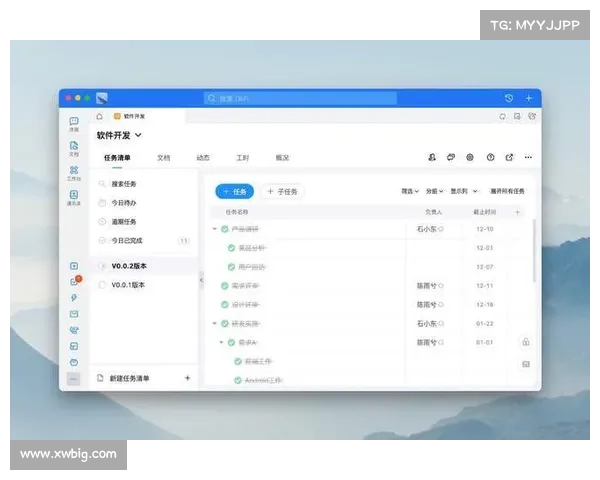Collapse the 研发实施 task tree row
The image size is (600, 480).
pos(214,324)
